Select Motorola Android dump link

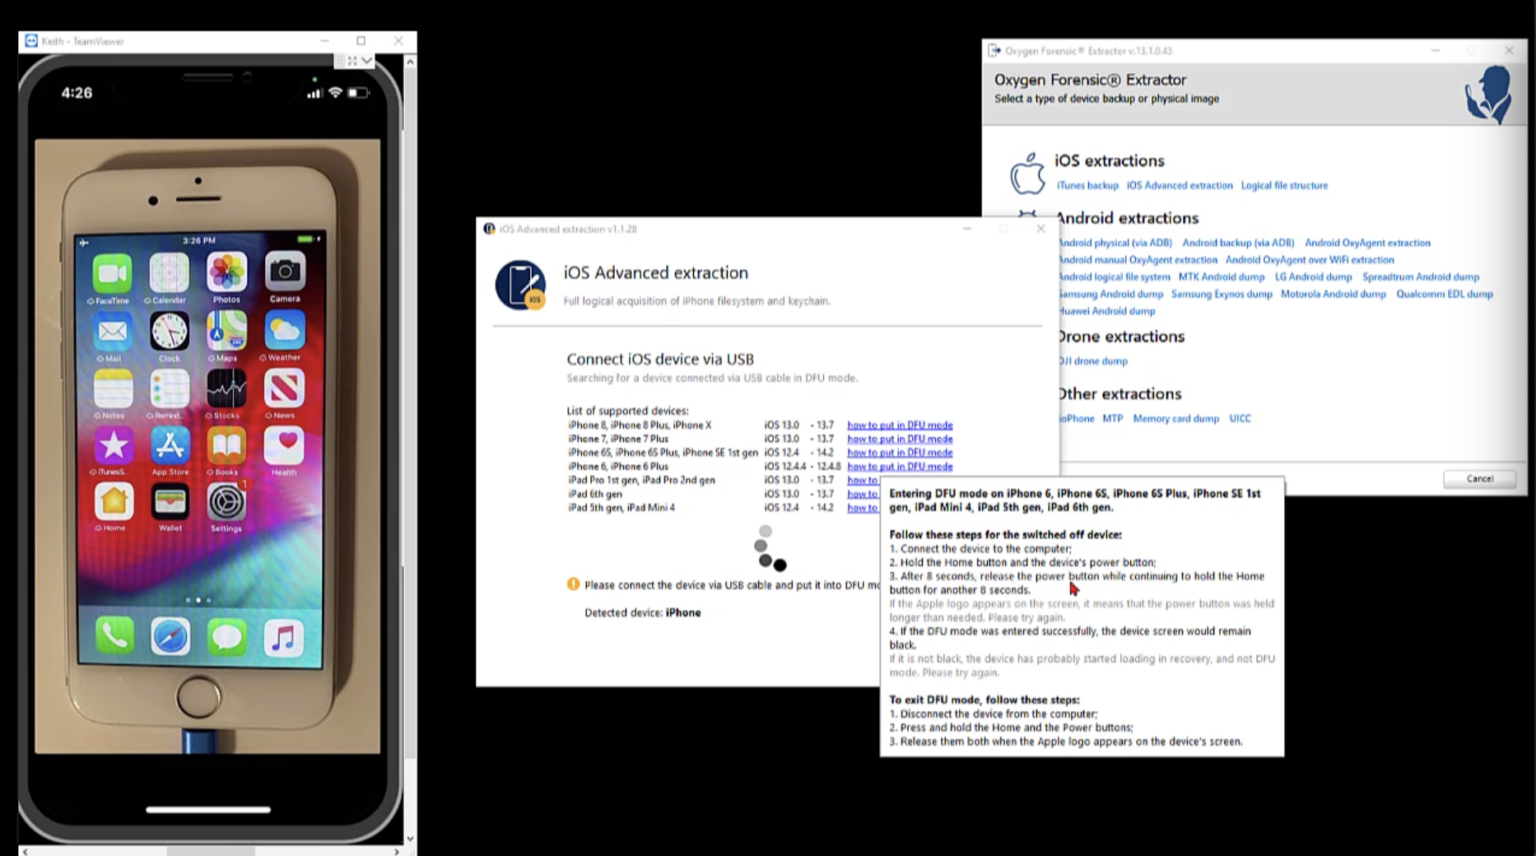point(1334,294)
